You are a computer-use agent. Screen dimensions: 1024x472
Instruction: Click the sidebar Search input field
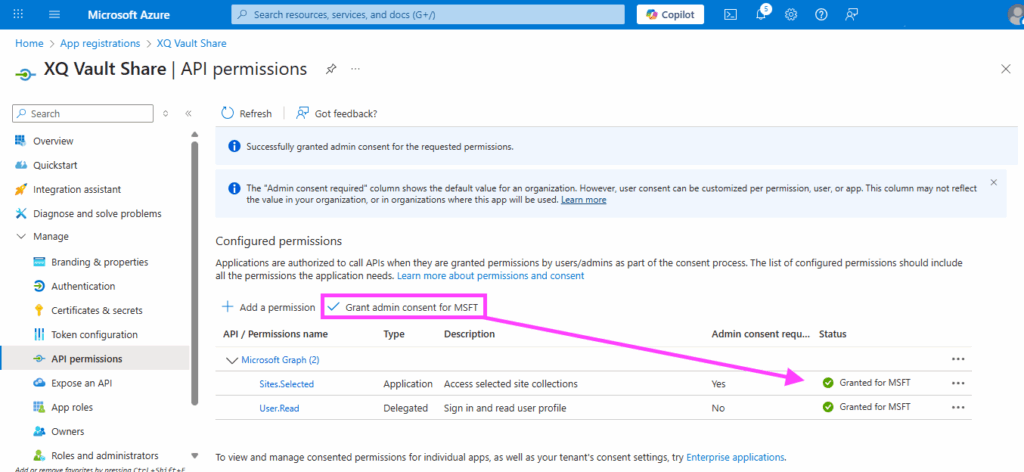[90, 114]
